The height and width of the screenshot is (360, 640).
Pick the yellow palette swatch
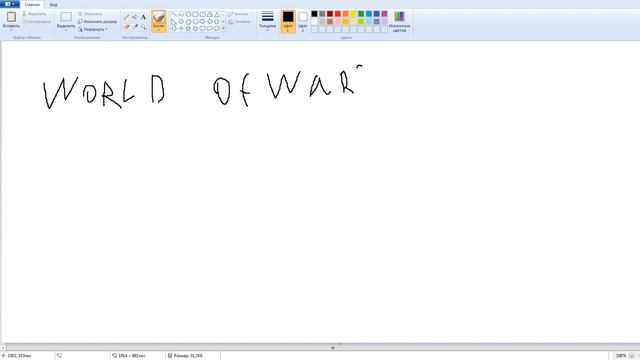click(x=353, y=14)
